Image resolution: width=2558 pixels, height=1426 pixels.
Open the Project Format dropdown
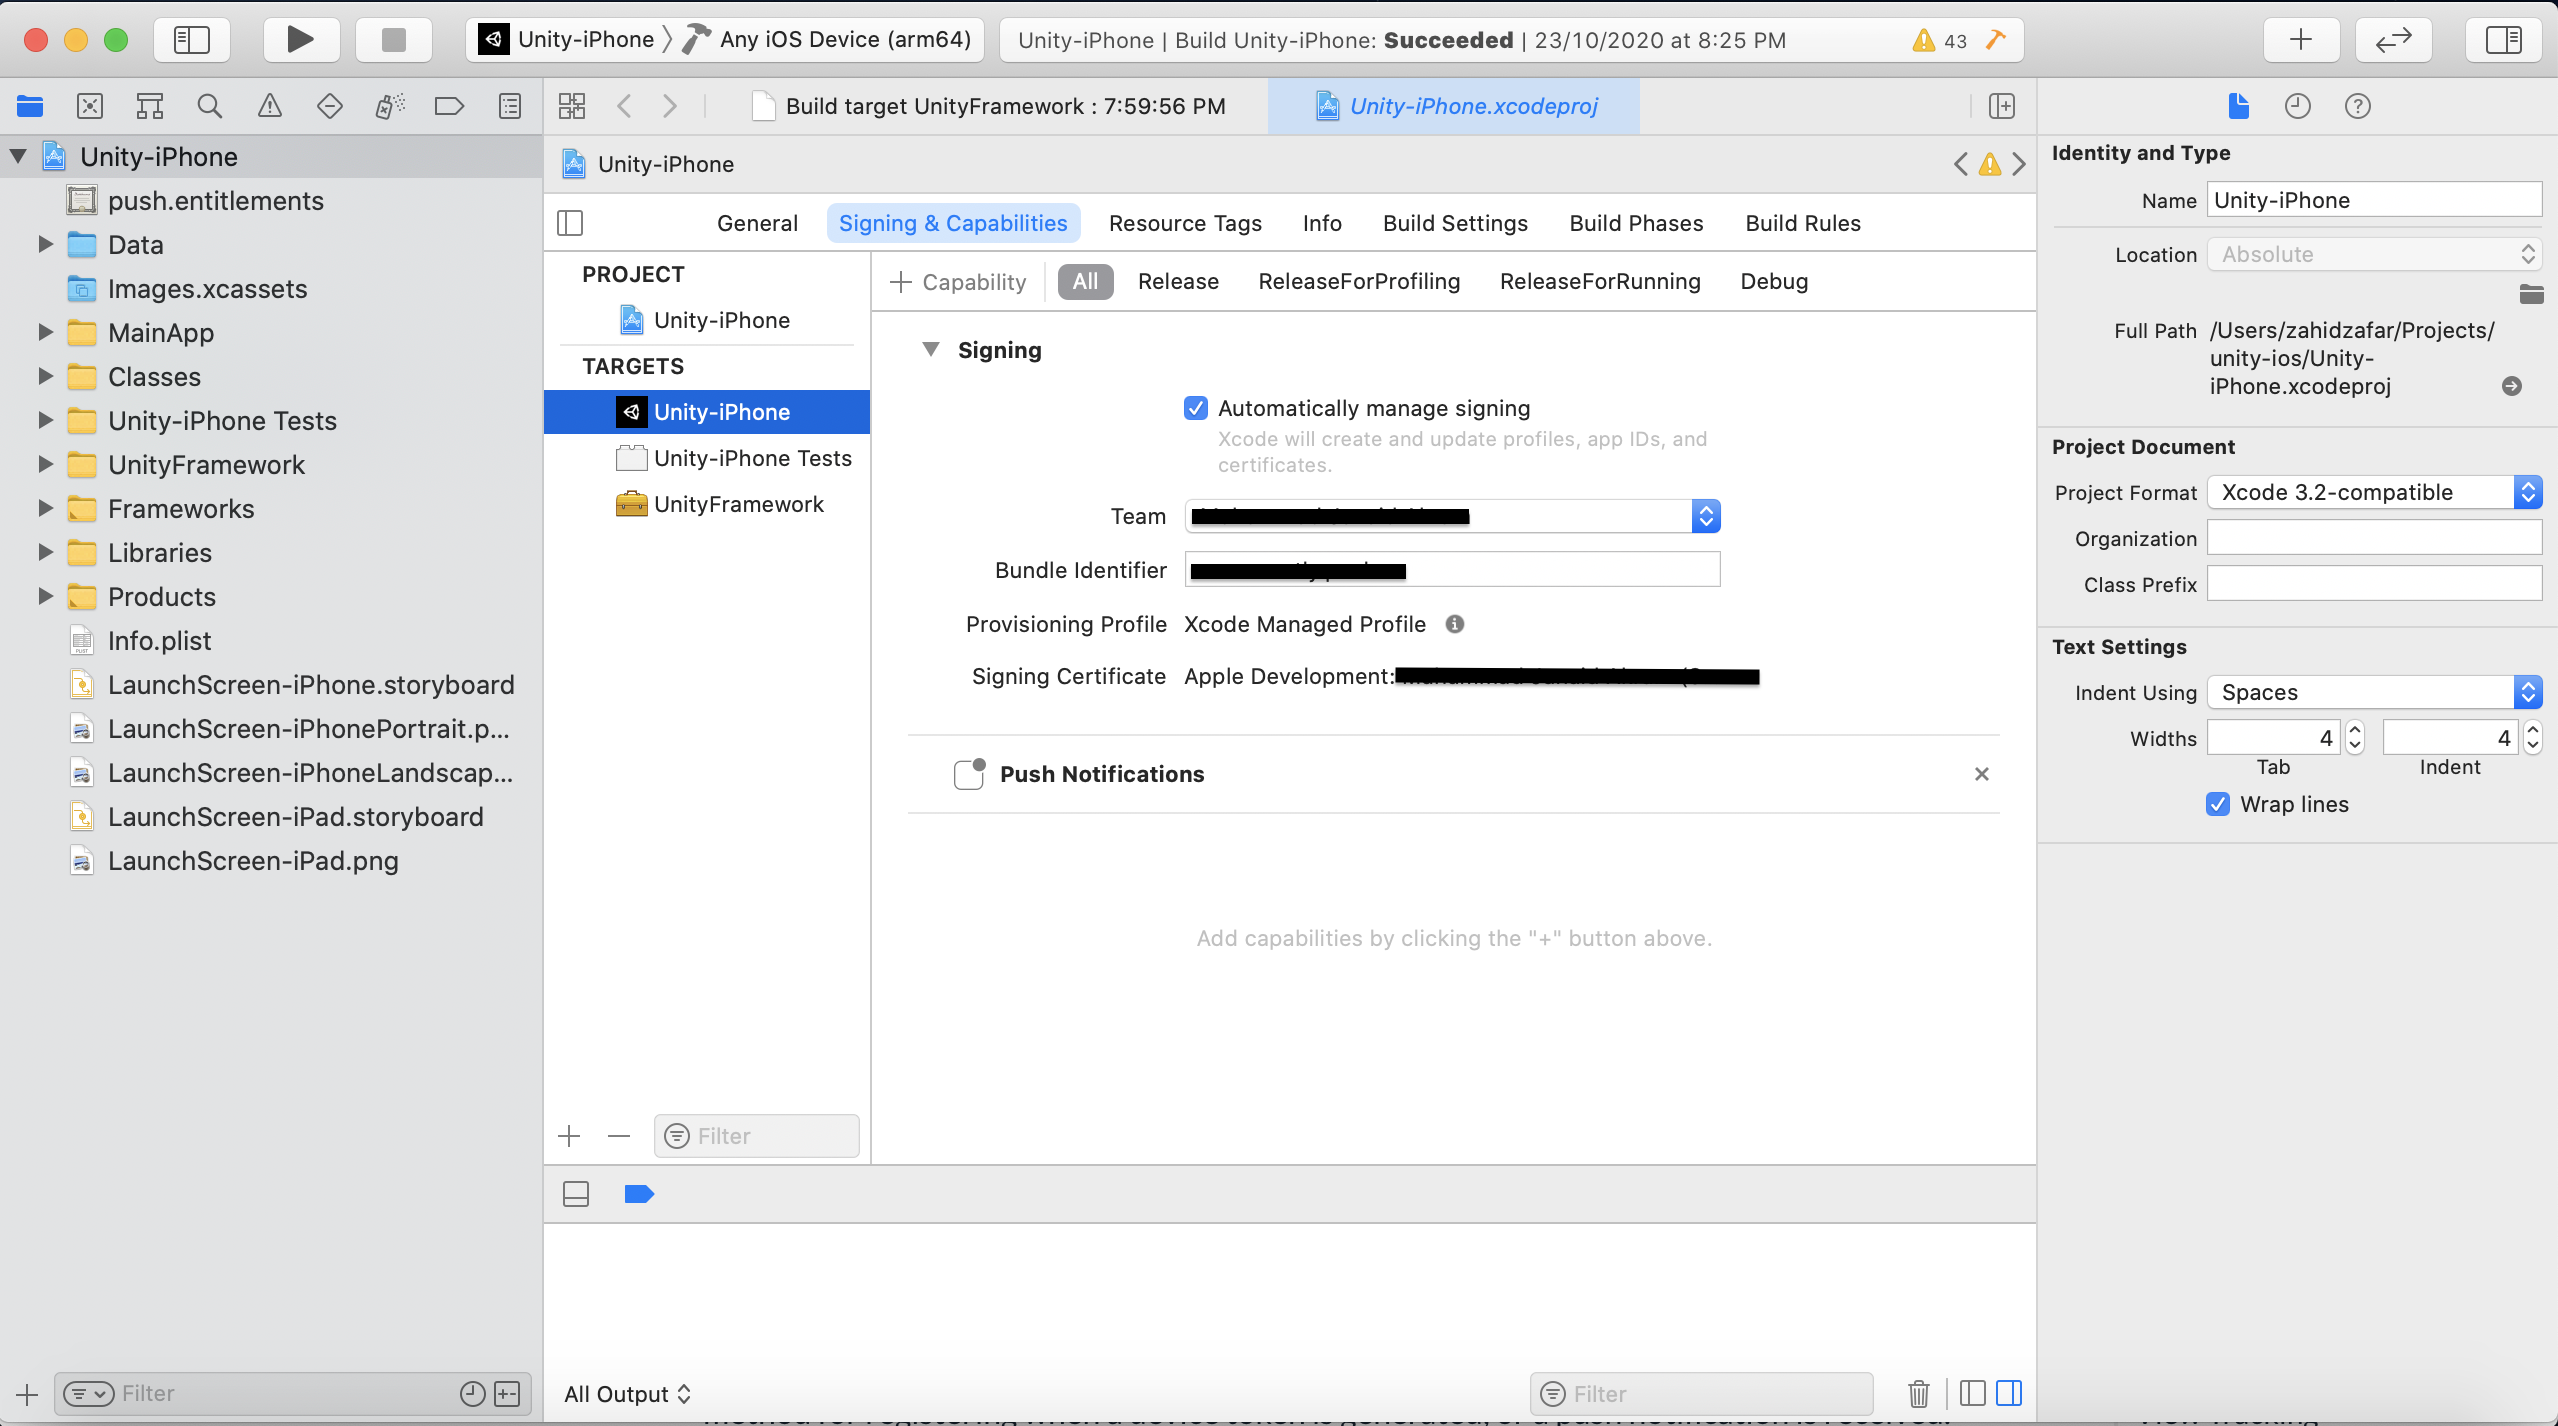click(x=2375, y=492)
